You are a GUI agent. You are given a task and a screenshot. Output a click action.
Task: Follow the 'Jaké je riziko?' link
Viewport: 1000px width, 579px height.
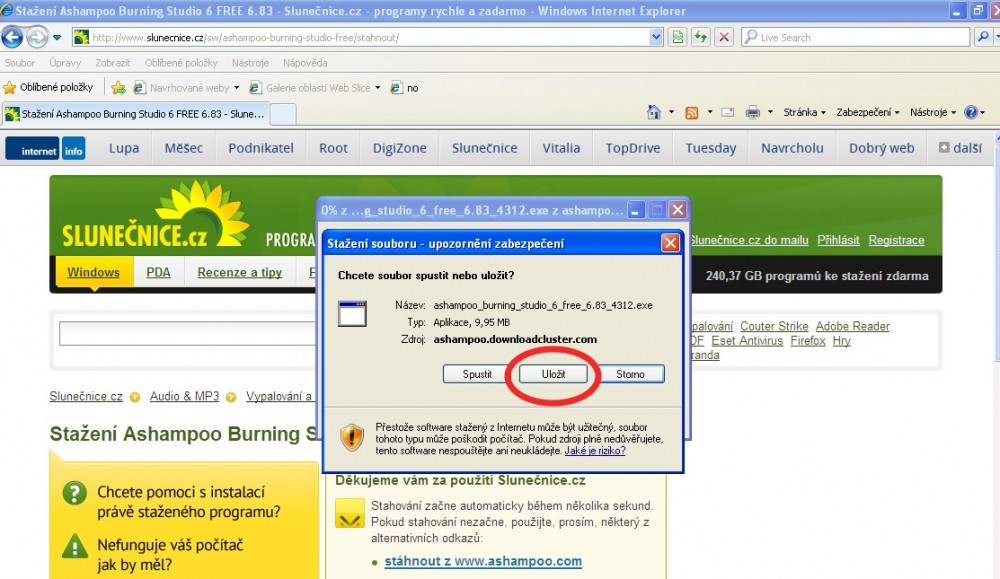595,451
